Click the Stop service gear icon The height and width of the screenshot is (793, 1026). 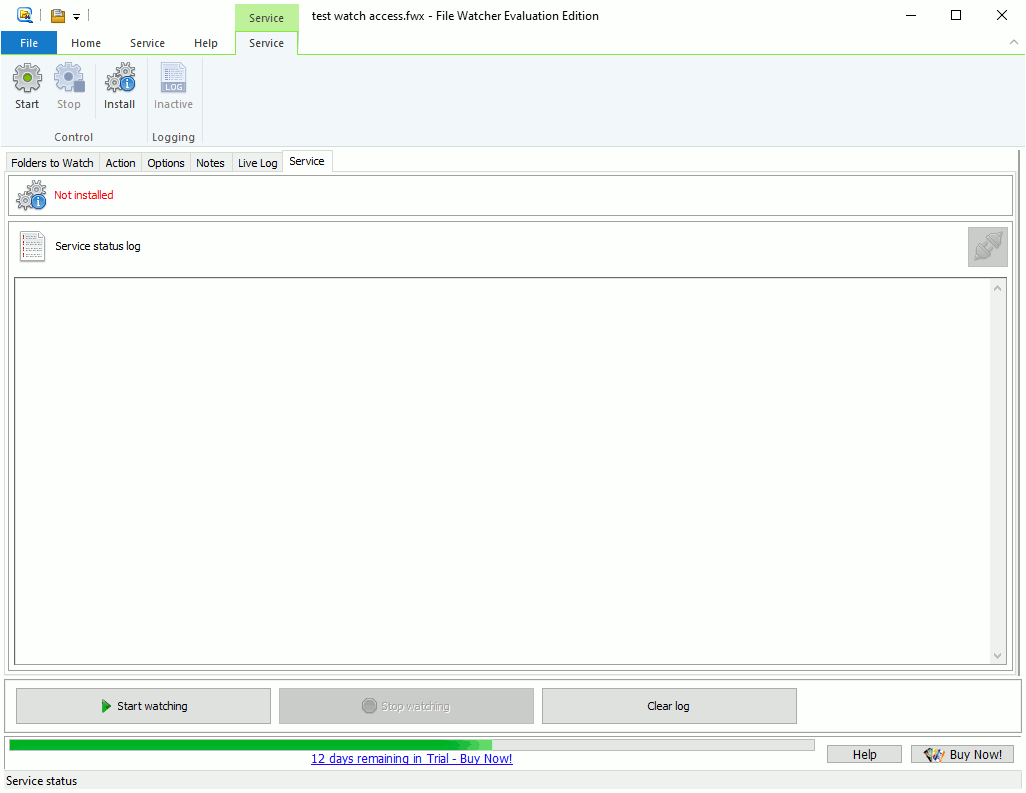(69, 78)
